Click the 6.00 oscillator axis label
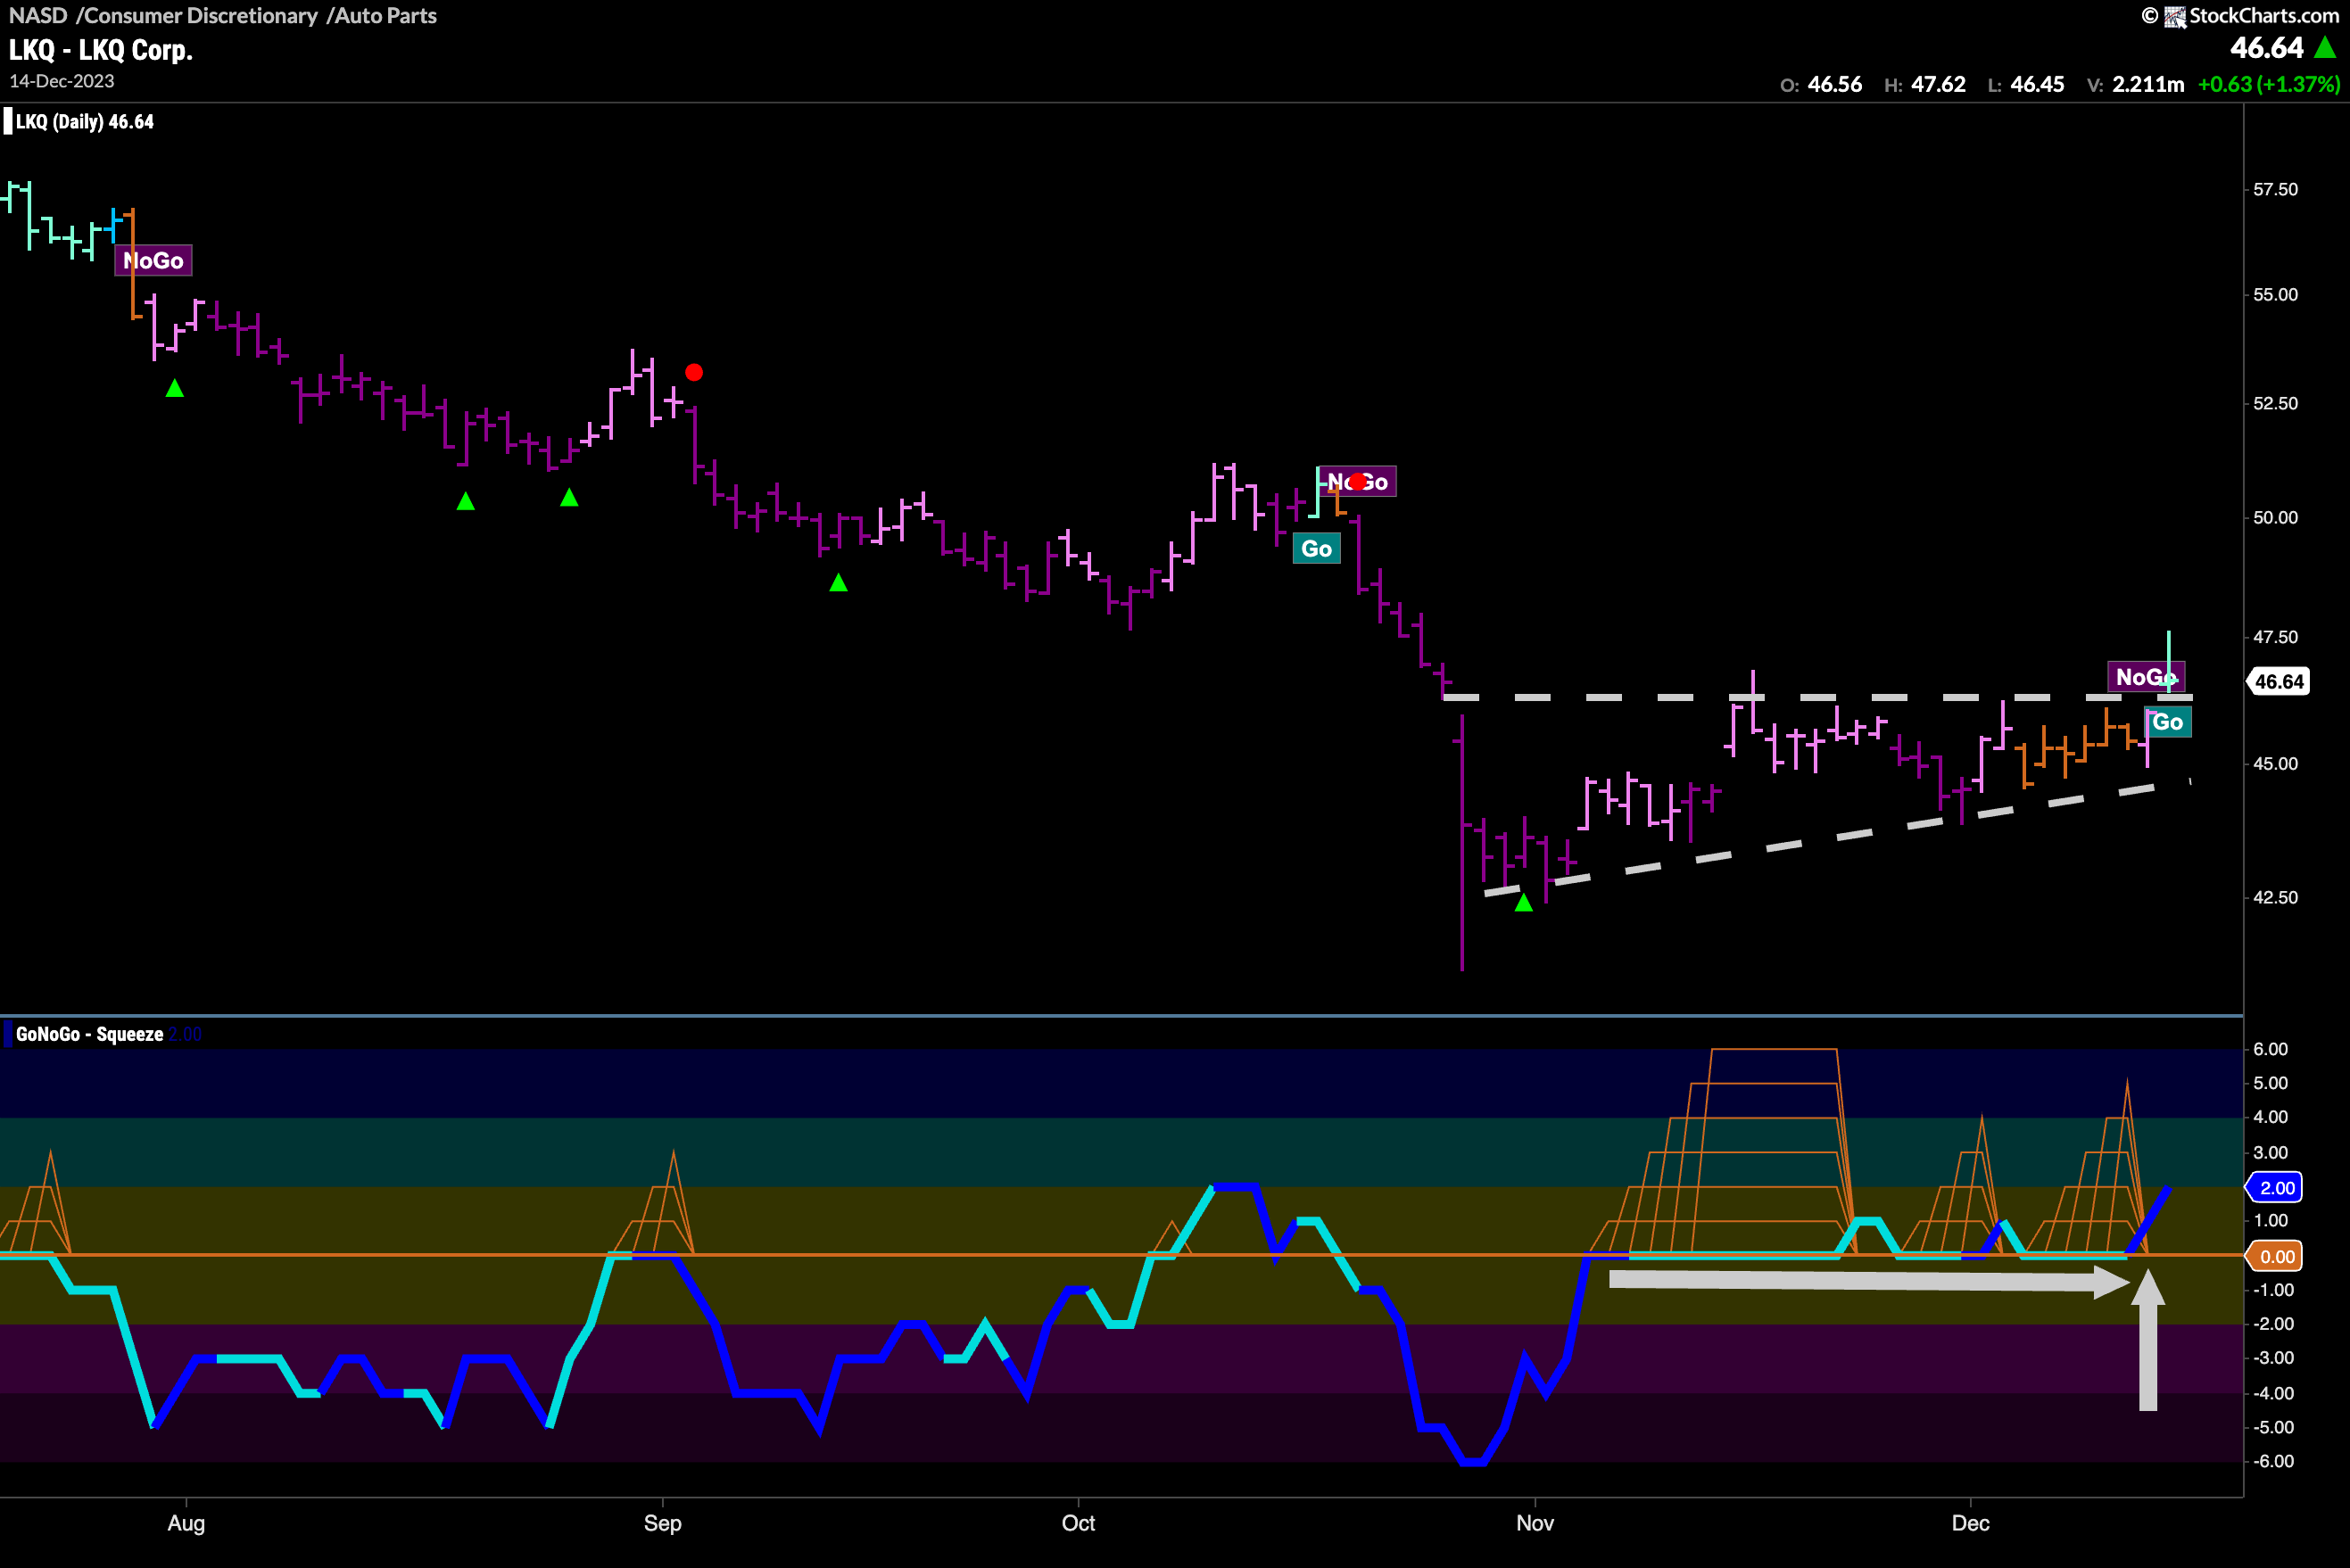This screenshot has width=2350, height=1568. coord(2270,1050)
